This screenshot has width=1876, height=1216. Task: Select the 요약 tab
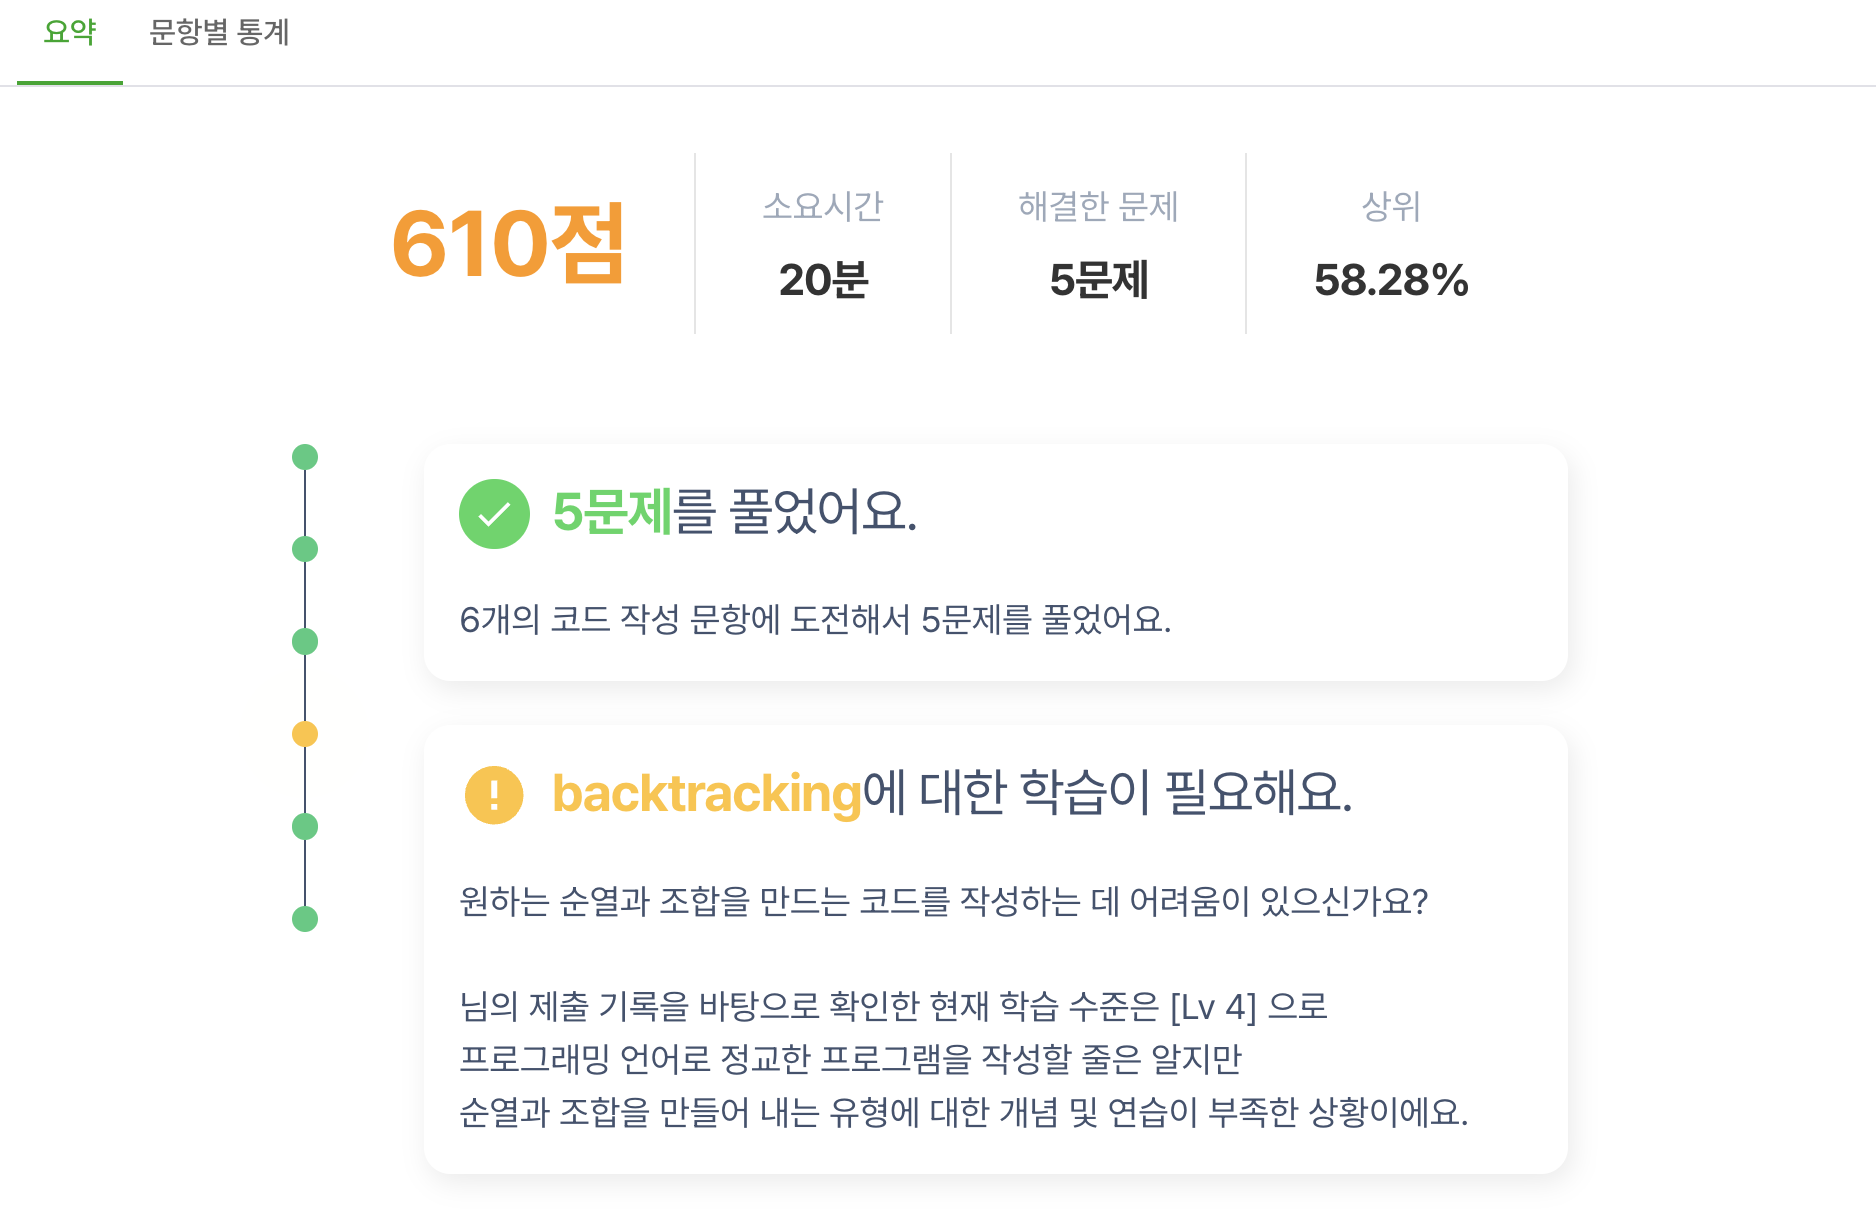(x=70, y=33)
